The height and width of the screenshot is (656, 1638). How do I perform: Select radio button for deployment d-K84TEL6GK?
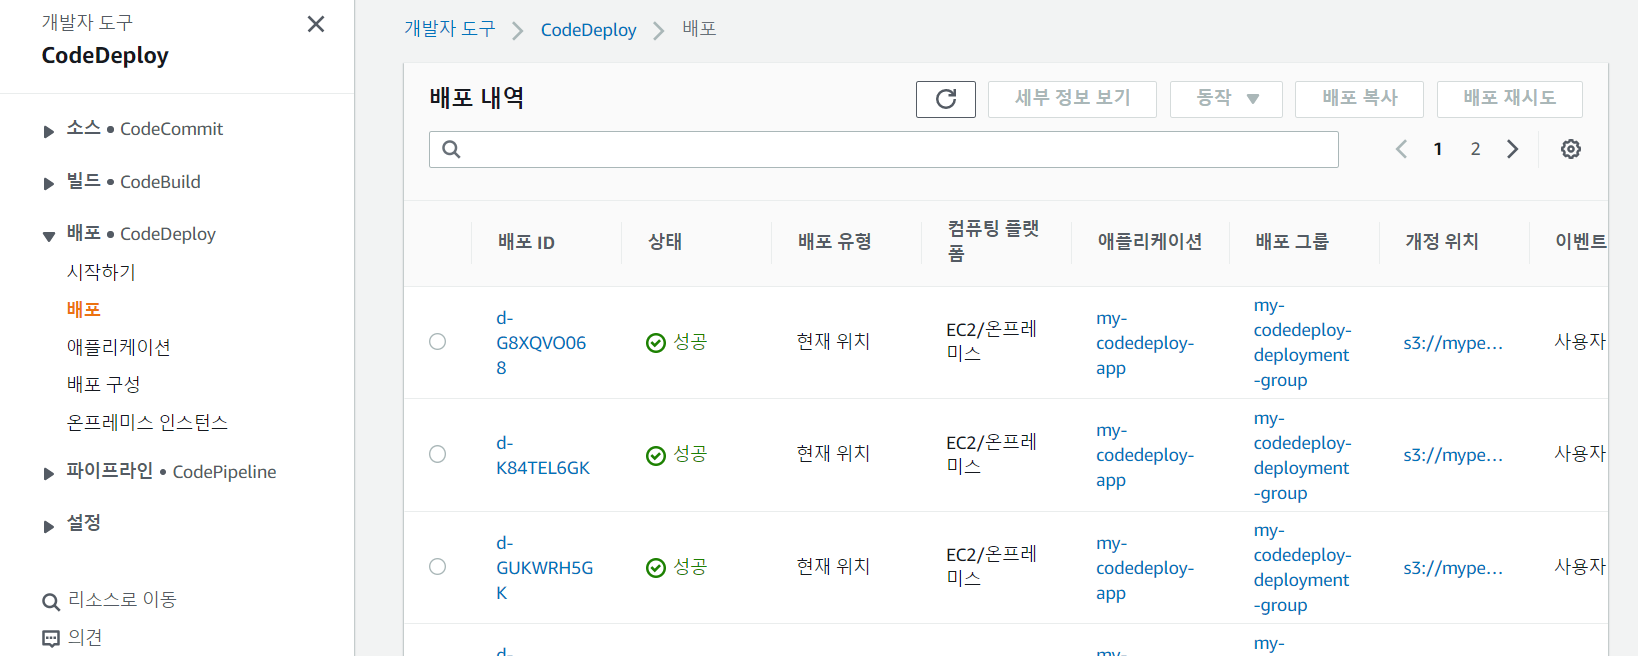coord(437,454)
